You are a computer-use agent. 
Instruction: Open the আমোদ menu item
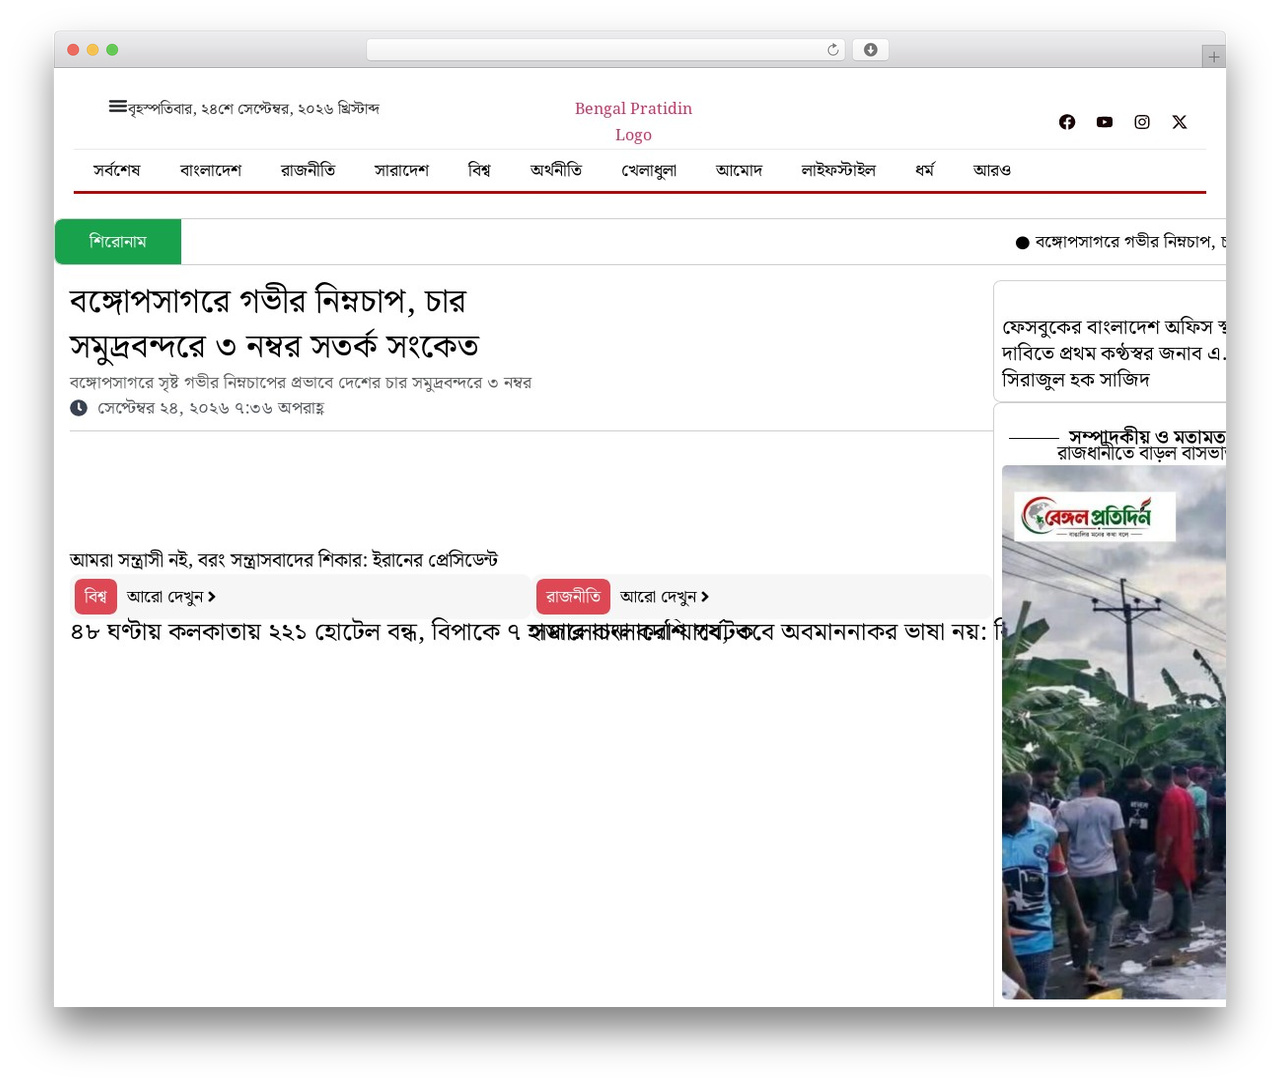[x=739, y=170]
